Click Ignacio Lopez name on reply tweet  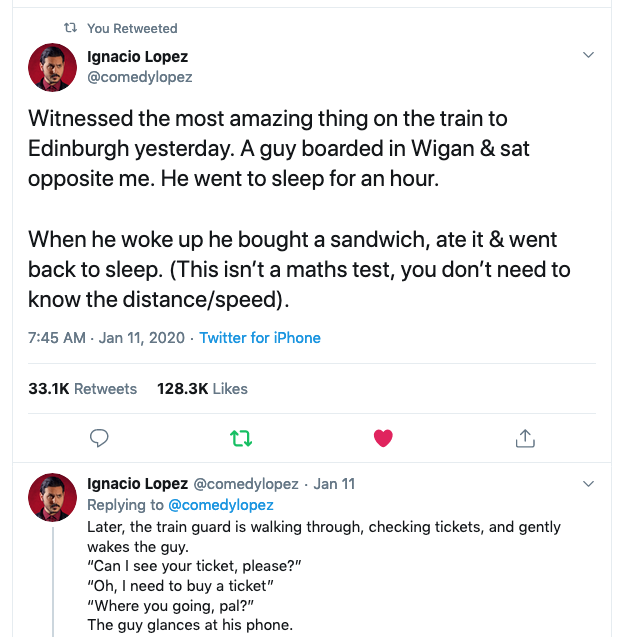(x=137, y=484)
